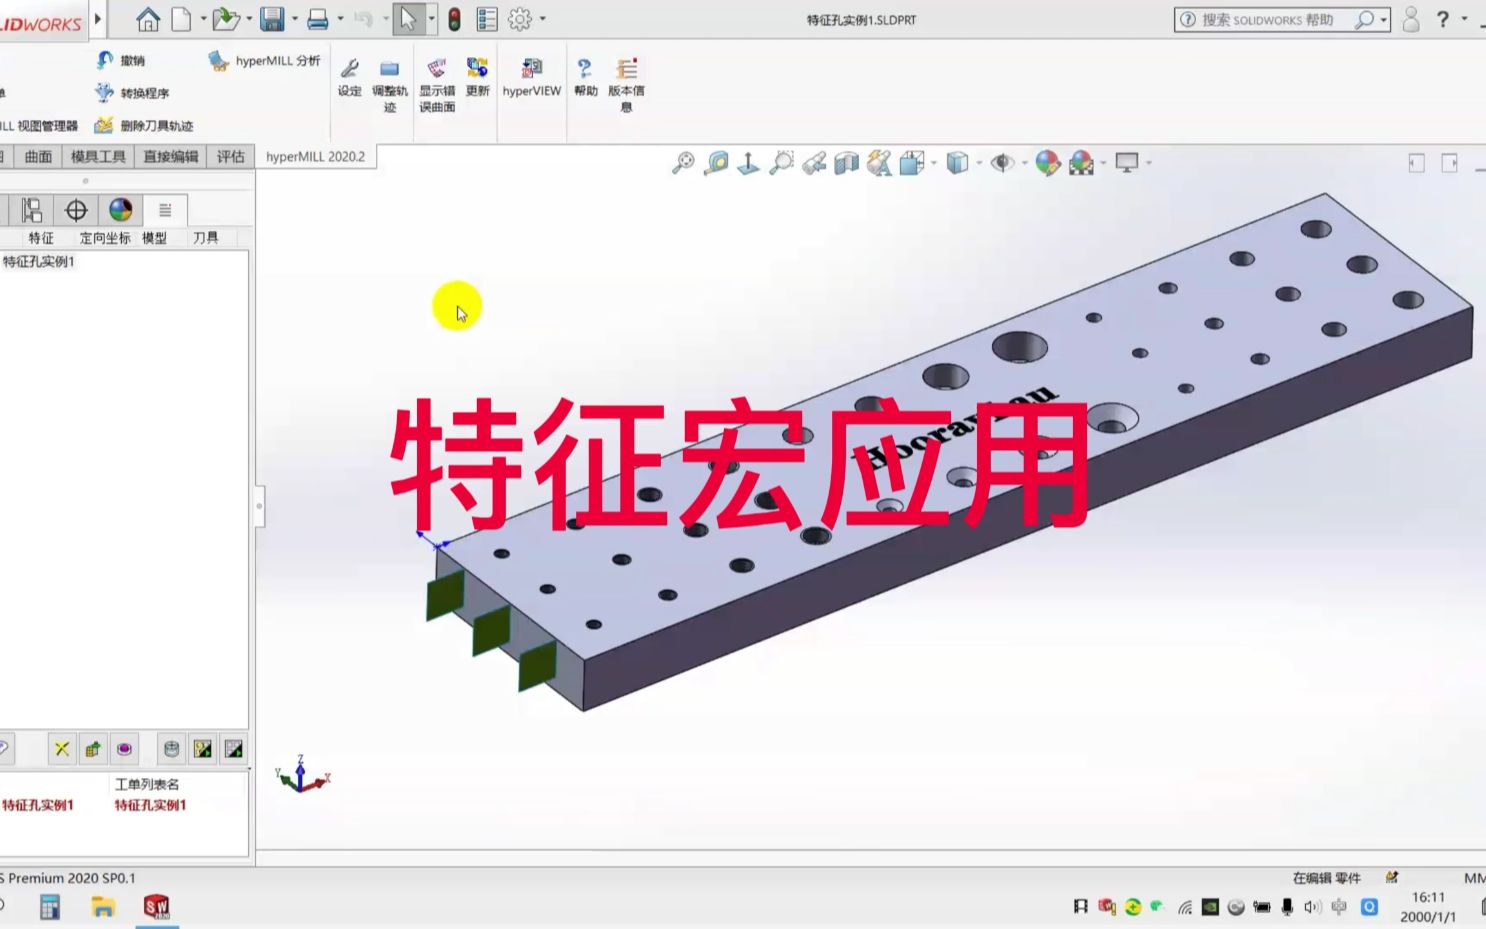This screenshot has height=929, width=1486.
Task: Click the 撤销 command
Action: click(x=131, y=59)
